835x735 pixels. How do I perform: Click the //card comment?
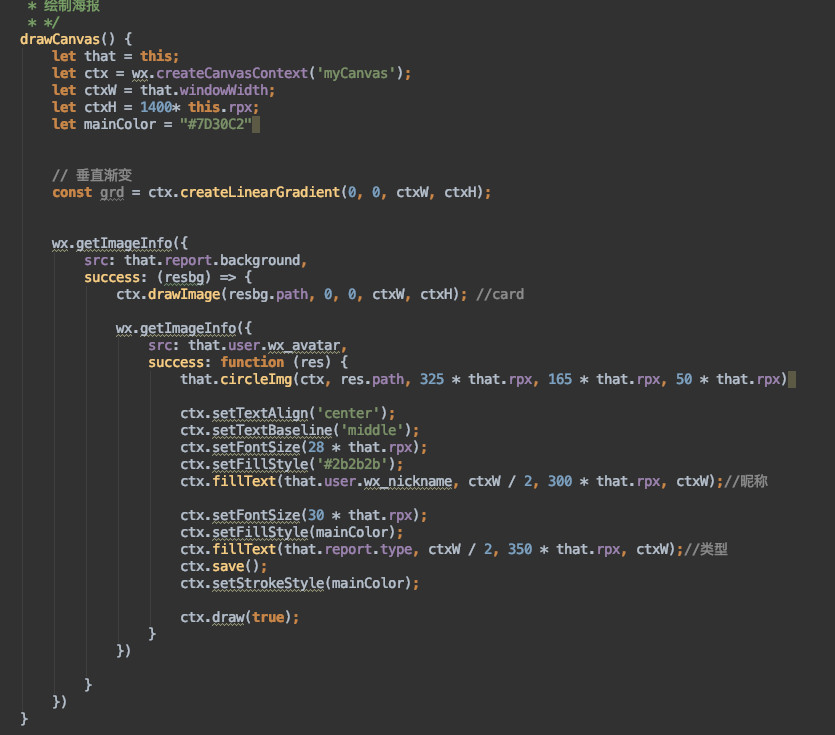point(500,295)
